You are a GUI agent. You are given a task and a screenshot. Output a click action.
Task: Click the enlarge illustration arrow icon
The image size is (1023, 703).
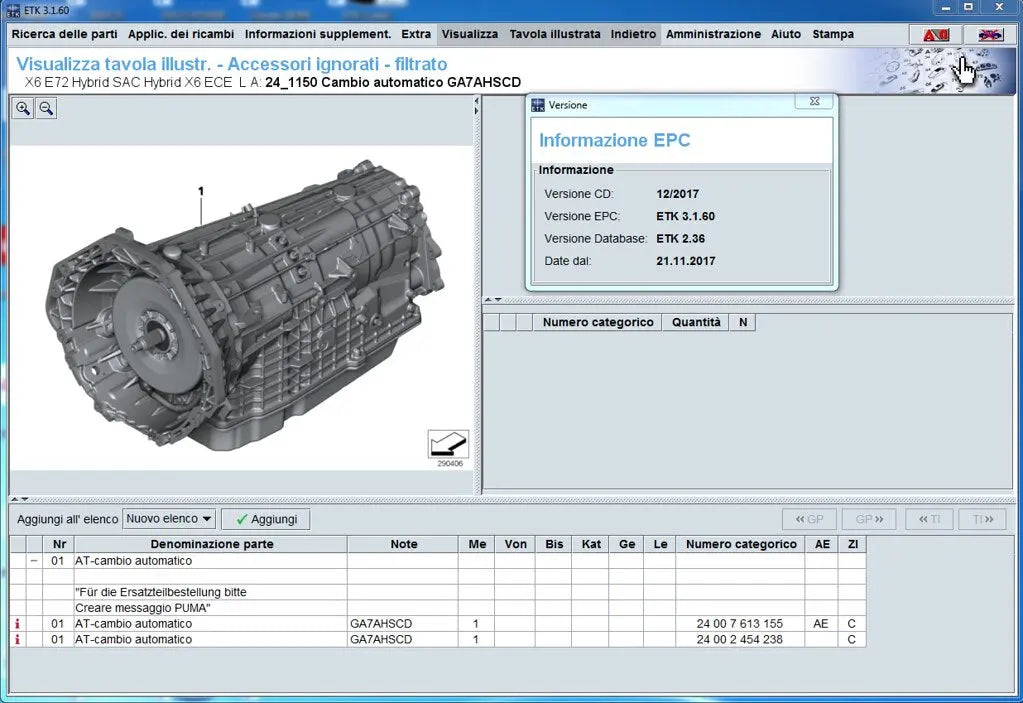448,444
